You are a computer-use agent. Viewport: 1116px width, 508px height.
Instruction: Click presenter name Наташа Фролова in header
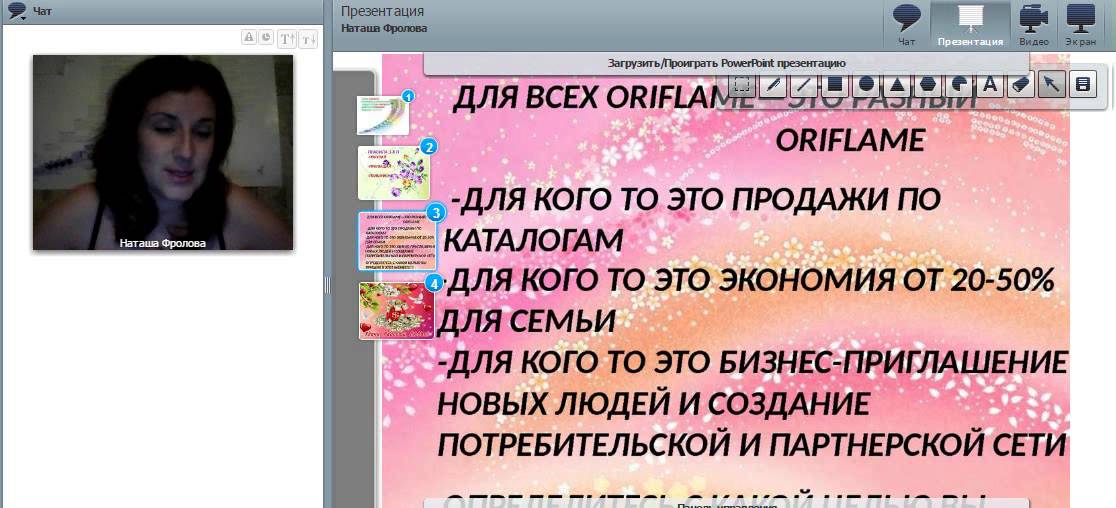coord(384,28)
